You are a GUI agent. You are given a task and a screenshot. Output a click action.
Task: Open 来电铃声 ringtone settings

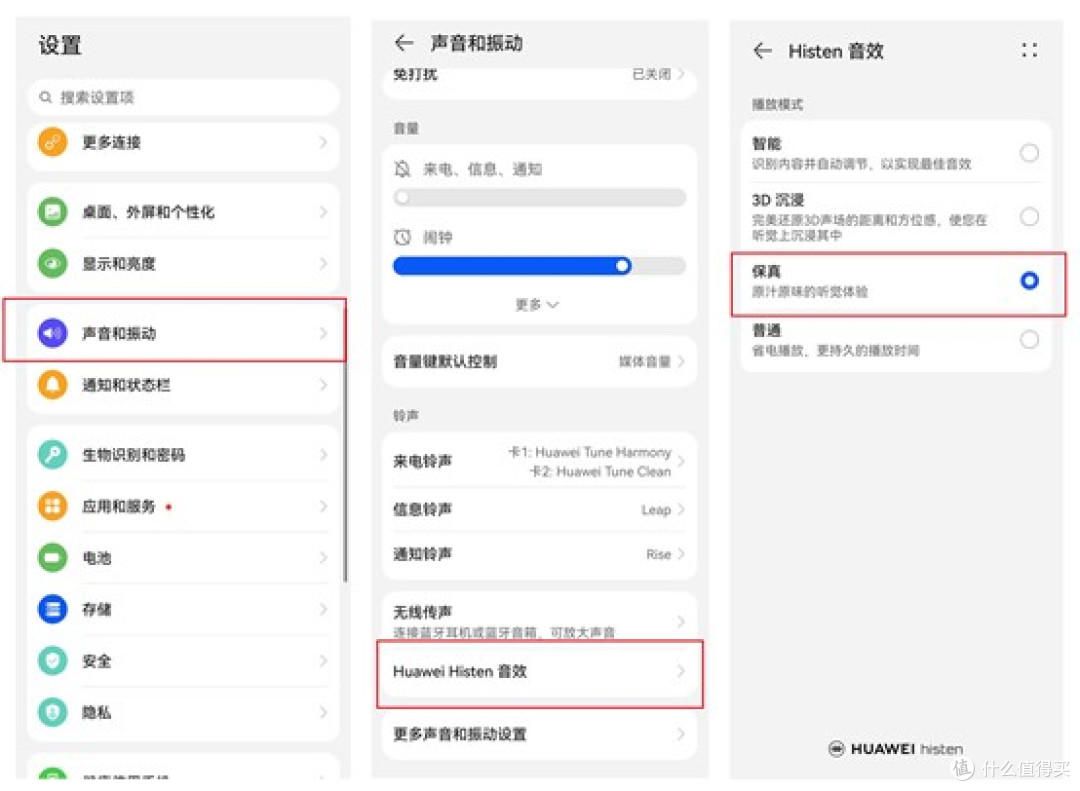540,462
